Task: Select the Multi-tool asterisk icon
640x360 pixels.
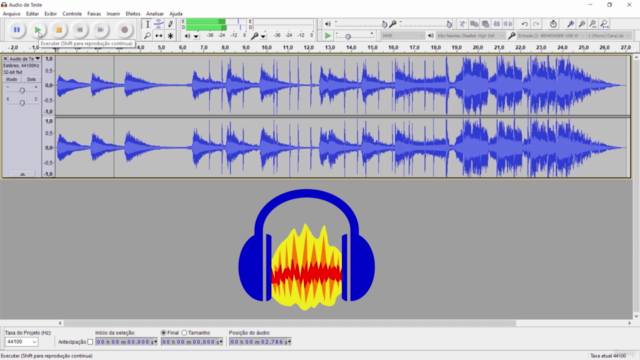Action: click(171, 36)
